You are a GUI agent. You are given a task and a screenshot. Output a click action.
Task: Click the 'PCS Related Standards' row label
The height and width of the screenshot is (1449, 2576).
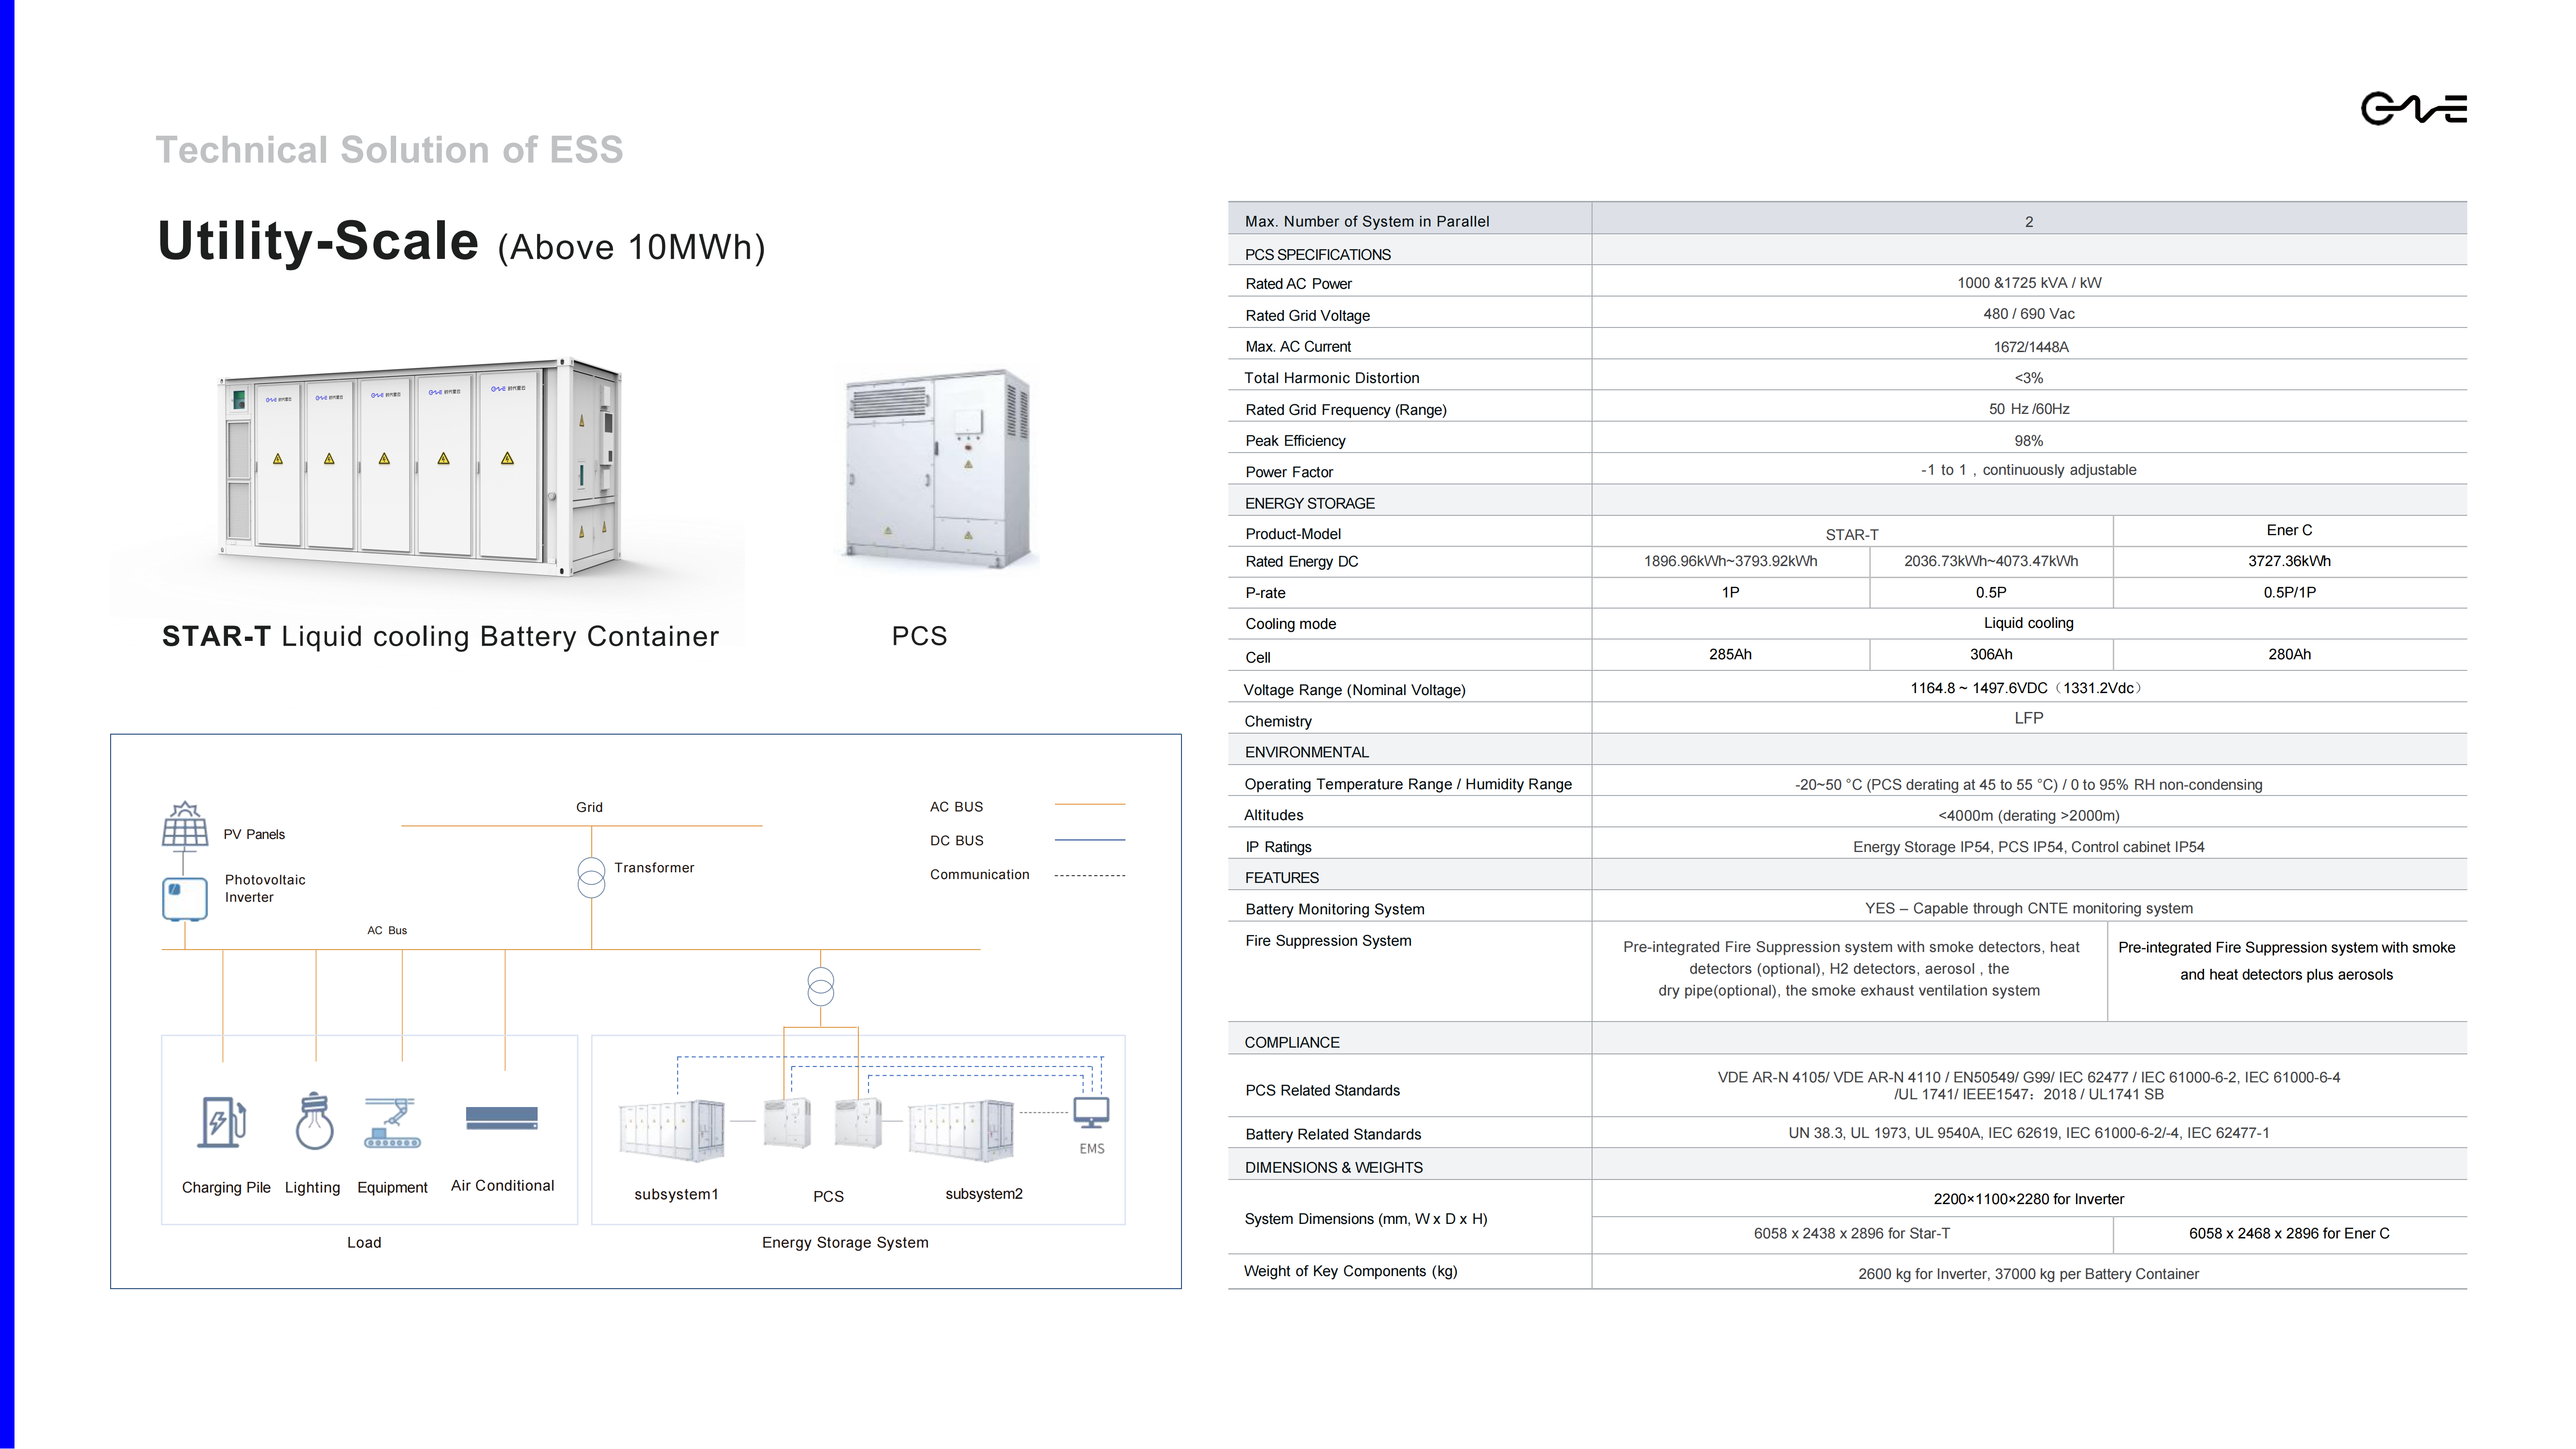pyautogui.click(x=1322, y=1091)
